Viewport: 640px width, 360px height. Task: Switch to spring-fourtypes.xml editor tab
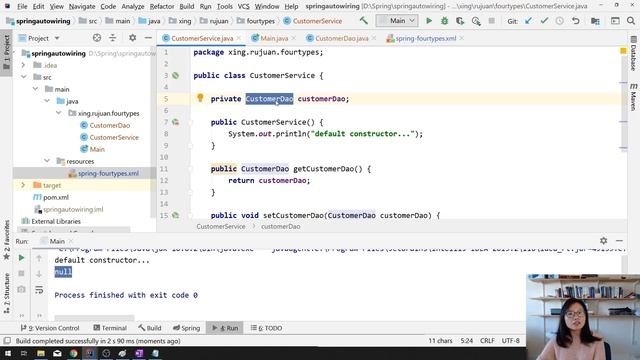(x=425, y=38)
